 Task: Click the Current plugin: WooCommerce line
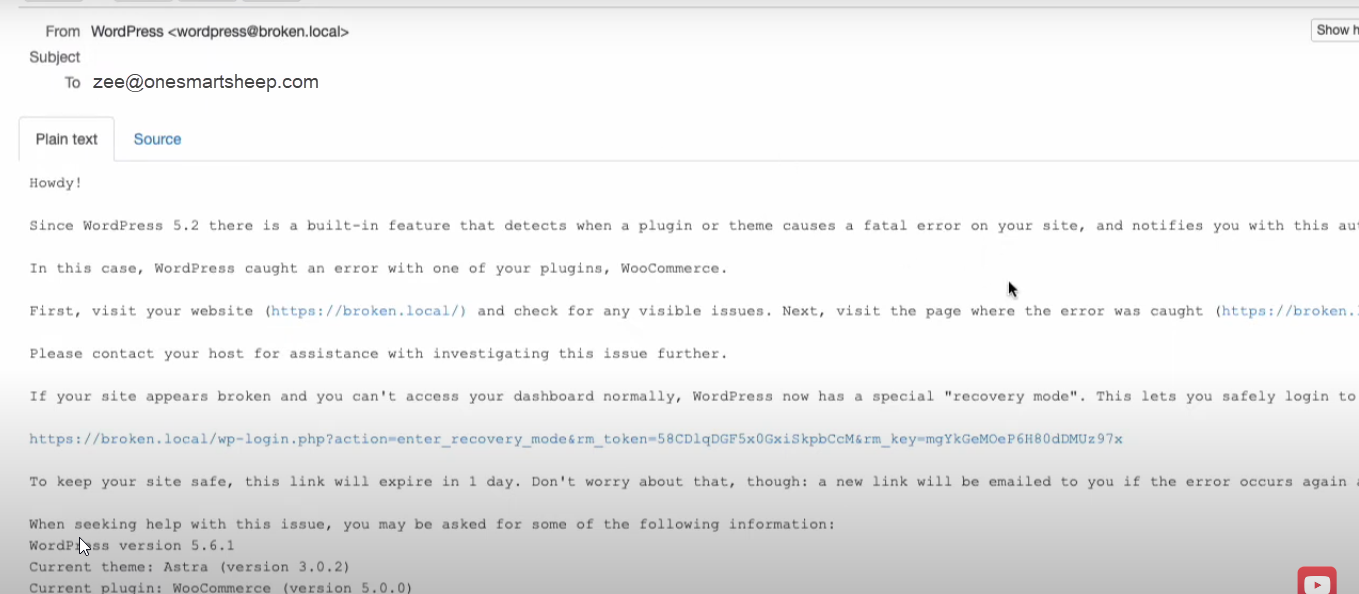click(220, 587)
